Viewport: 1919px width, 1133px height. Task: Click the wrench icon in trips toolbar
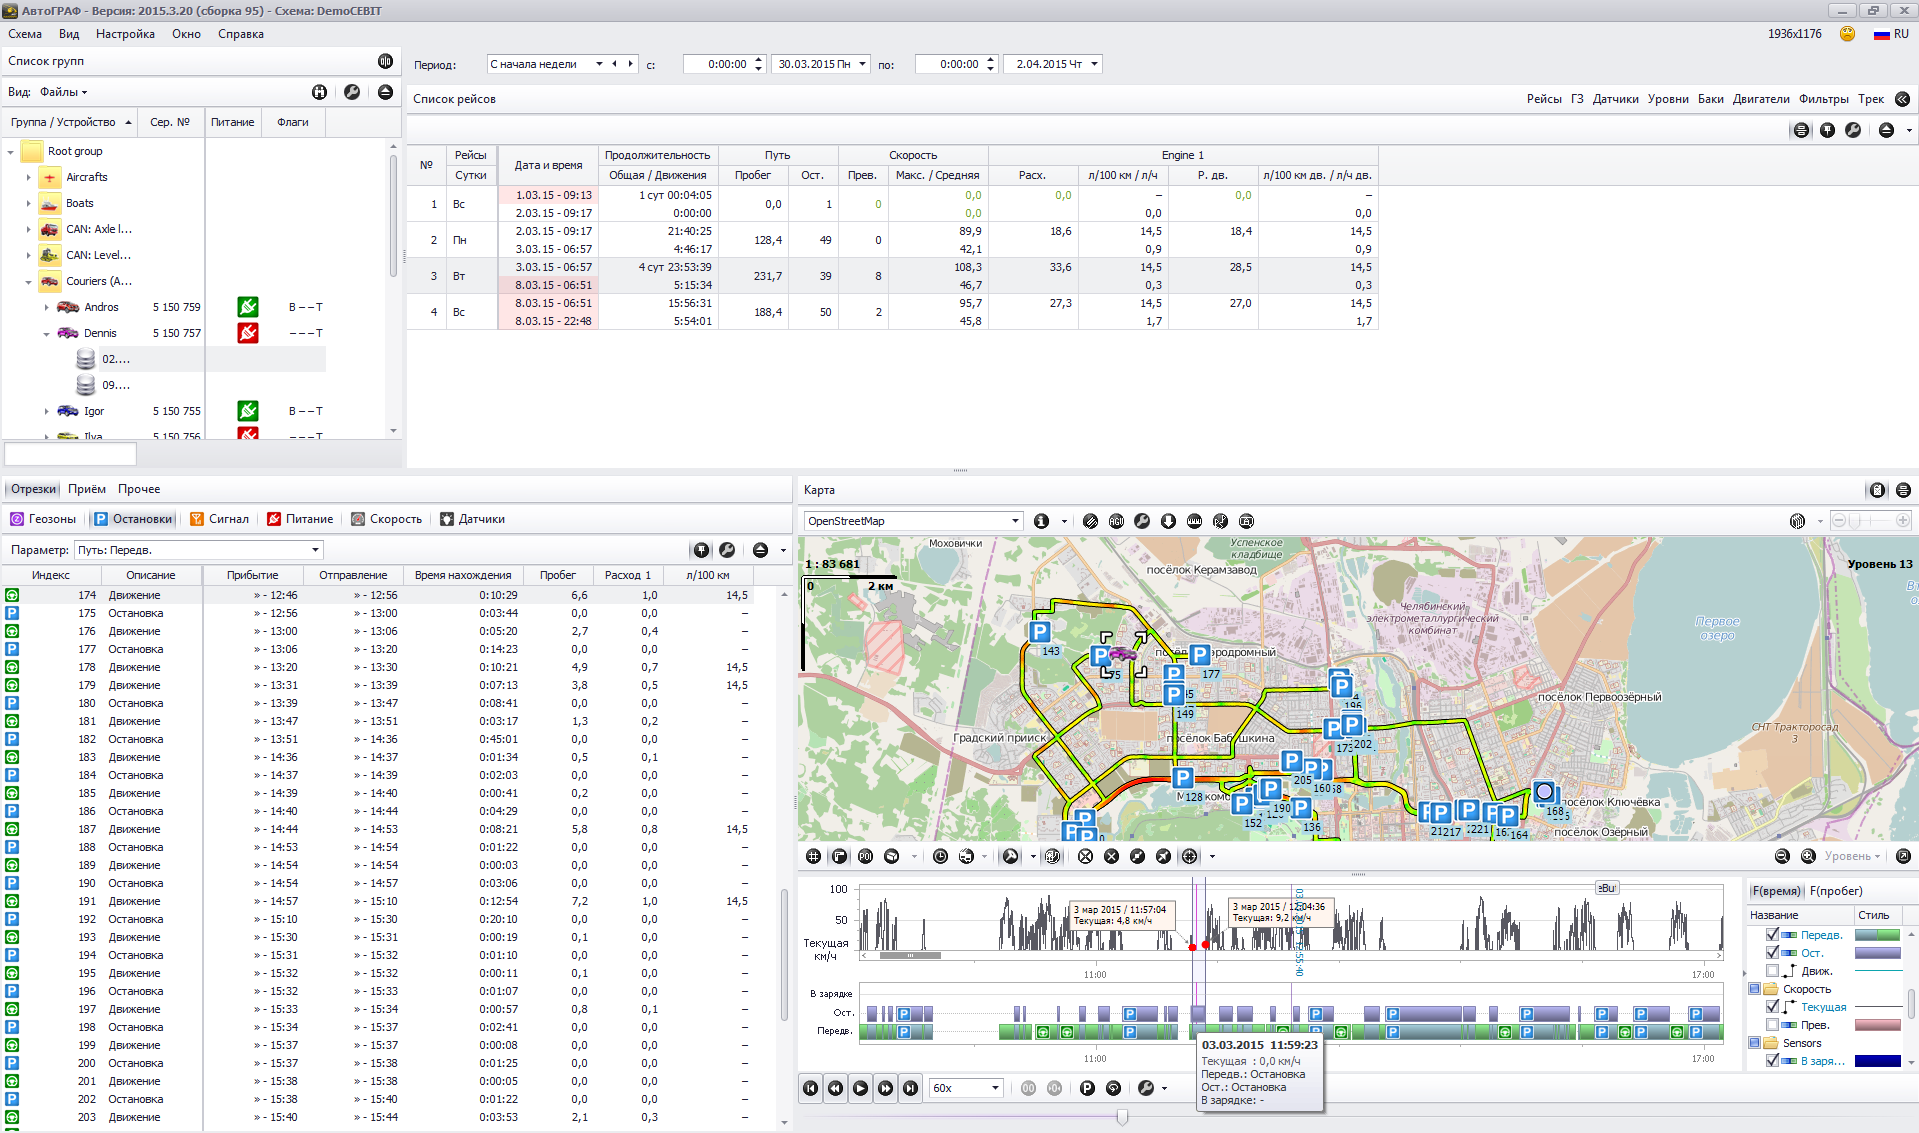coord(1853,130)
